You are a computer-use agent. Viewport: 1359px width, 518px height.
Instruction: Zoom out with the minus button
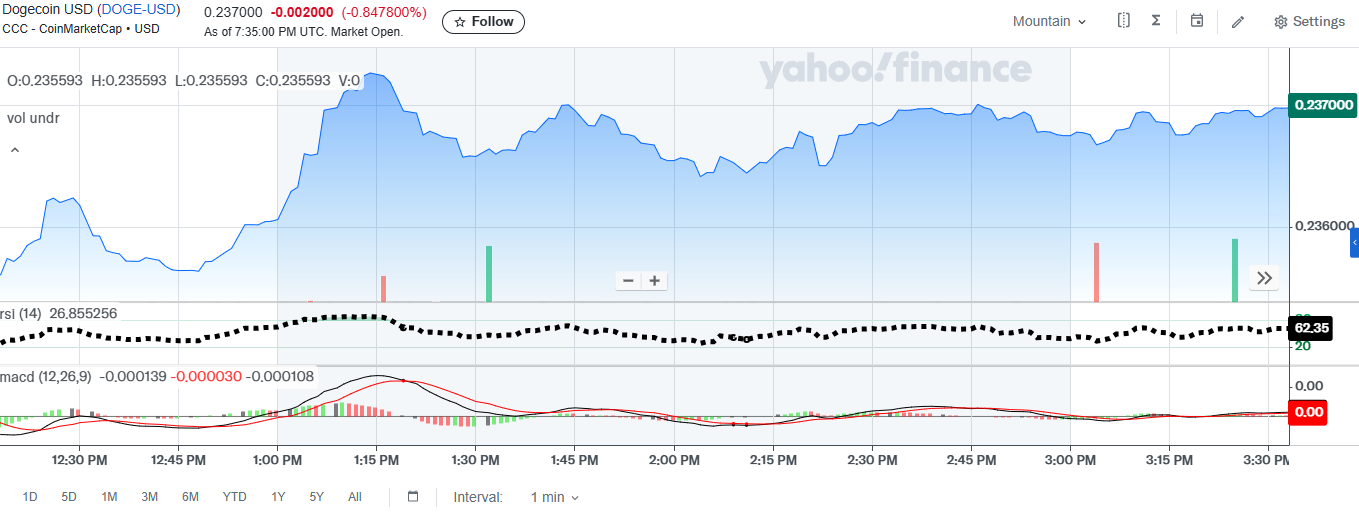(628, 281)
